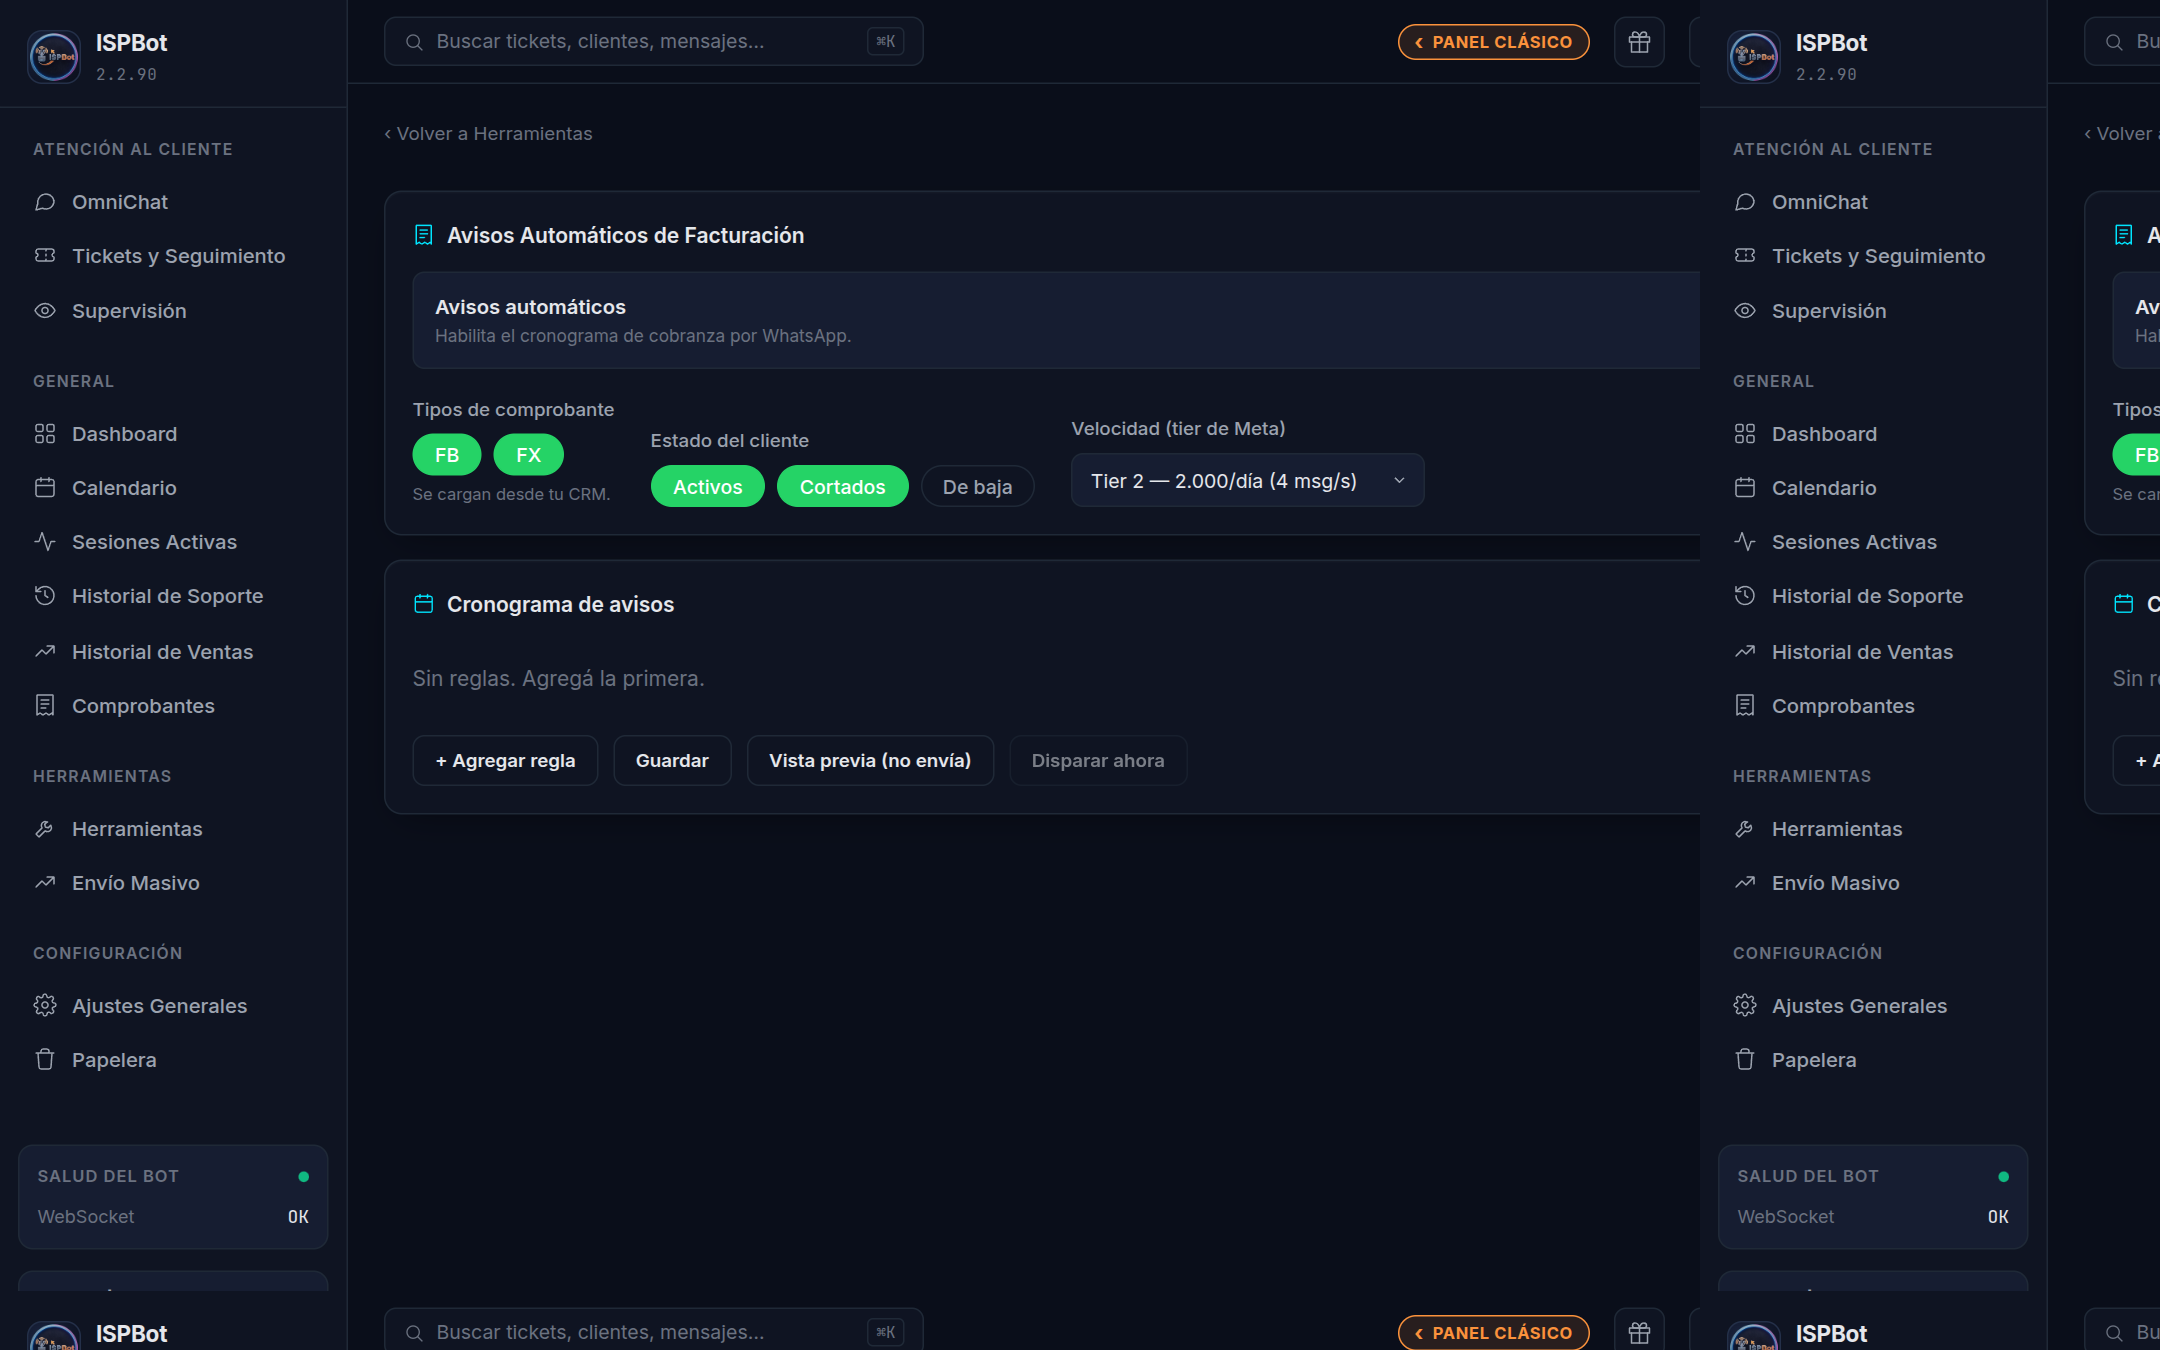
Task: Click Herramientas wrench icon in right sidebar copy
Action: pyautogui.click(x=1745, y=829)
